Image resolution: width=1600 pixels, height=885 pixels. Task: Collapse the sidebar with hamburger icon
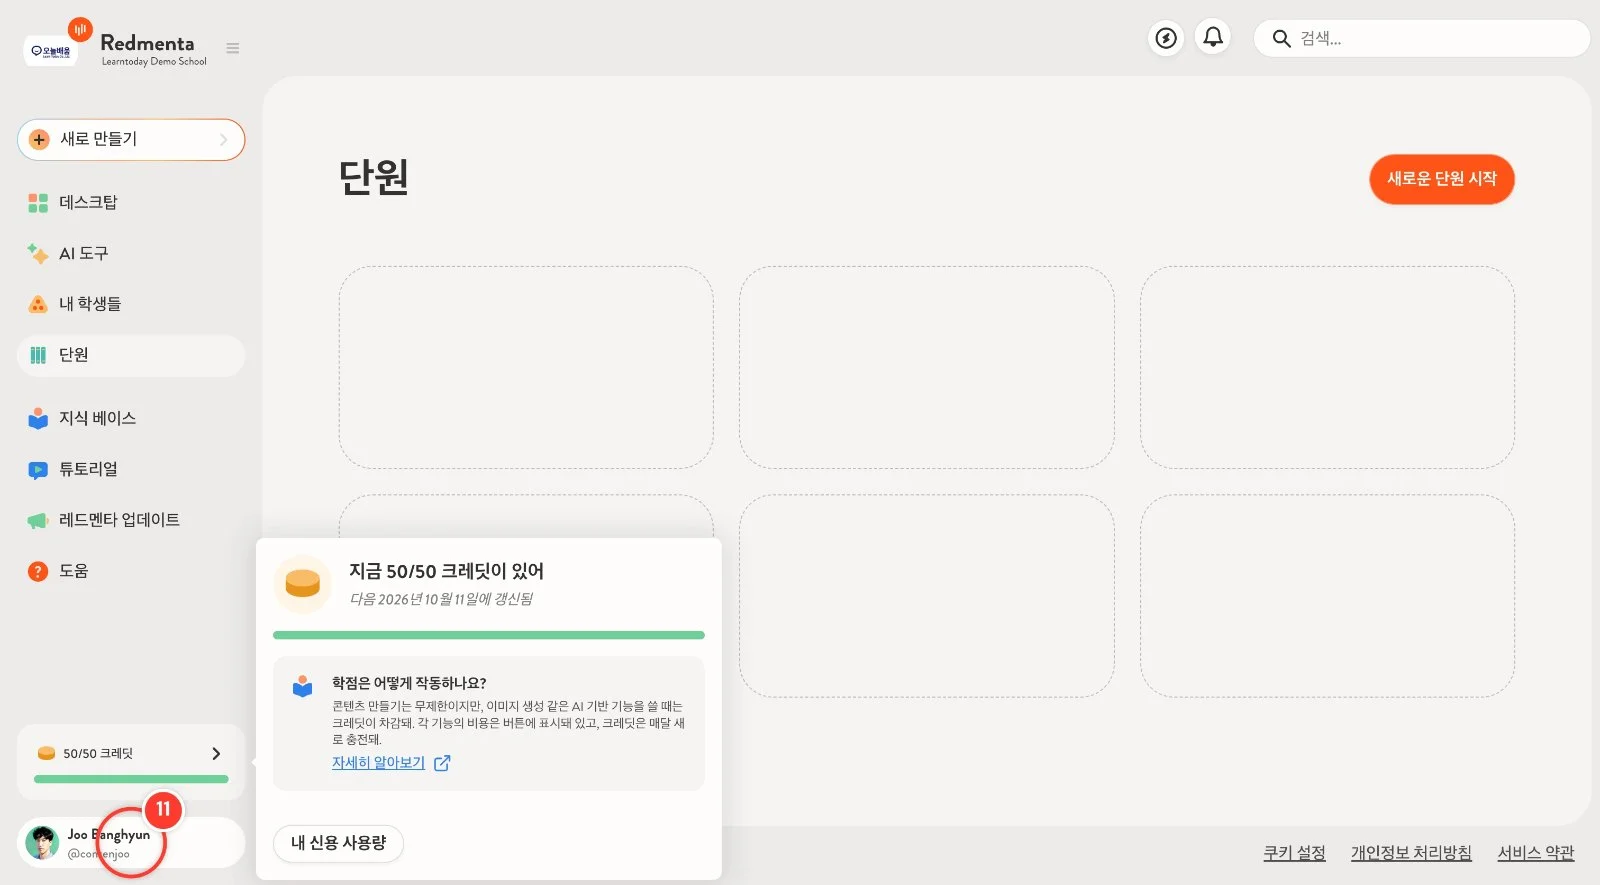pyautogui.click(x=233, y=48)
